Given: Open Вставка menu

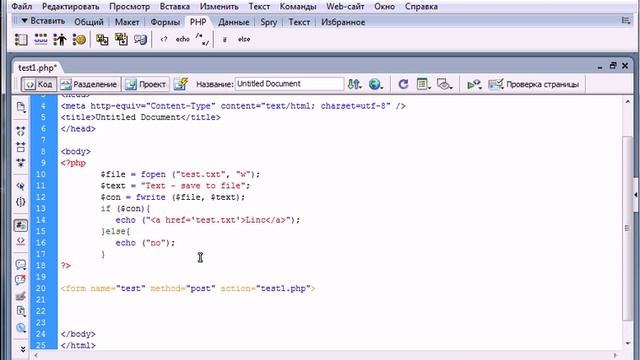Looking at the screenshot, I should (x=175, y=7).
